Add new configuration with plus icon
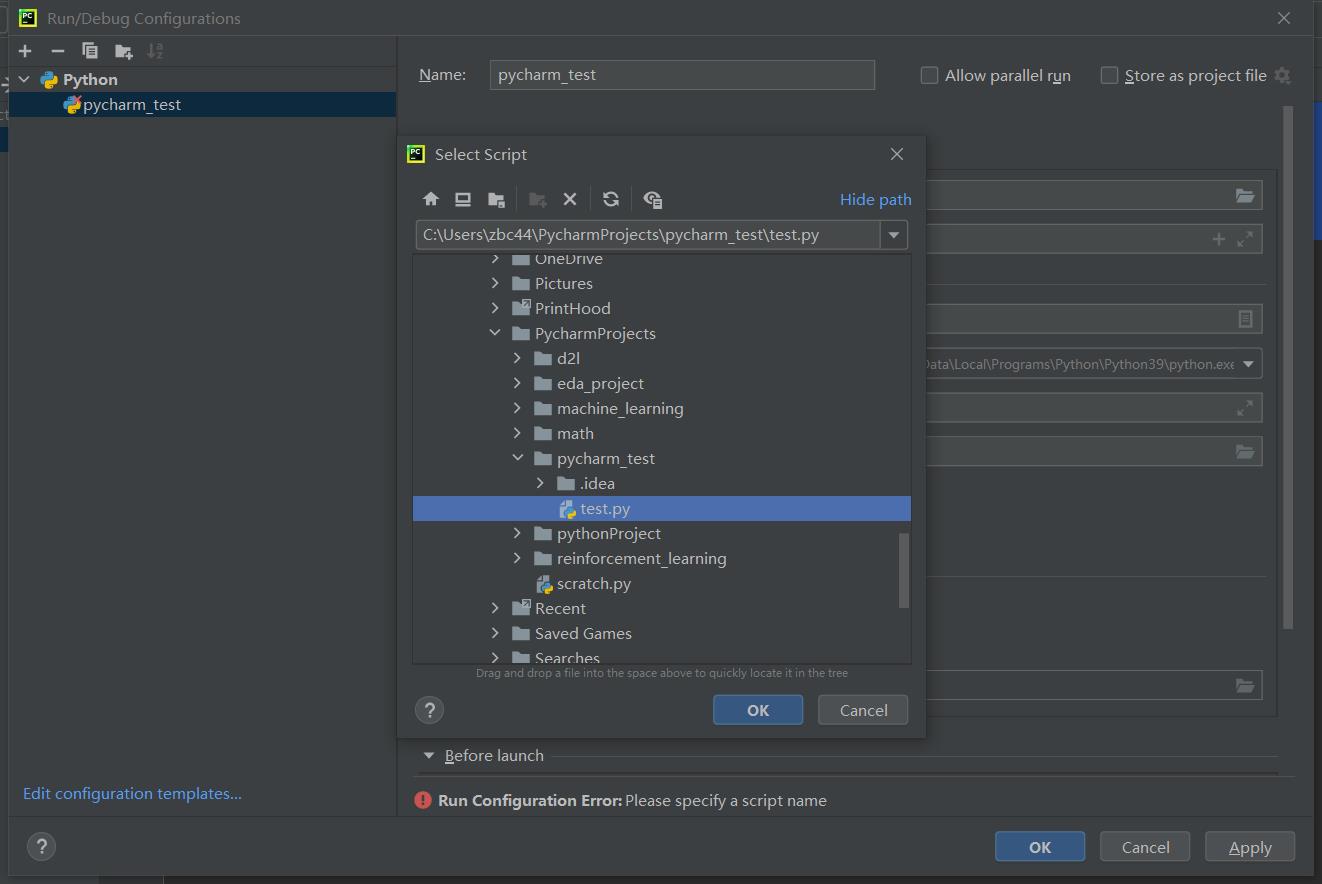1322x884 pixels. (25, 51)
